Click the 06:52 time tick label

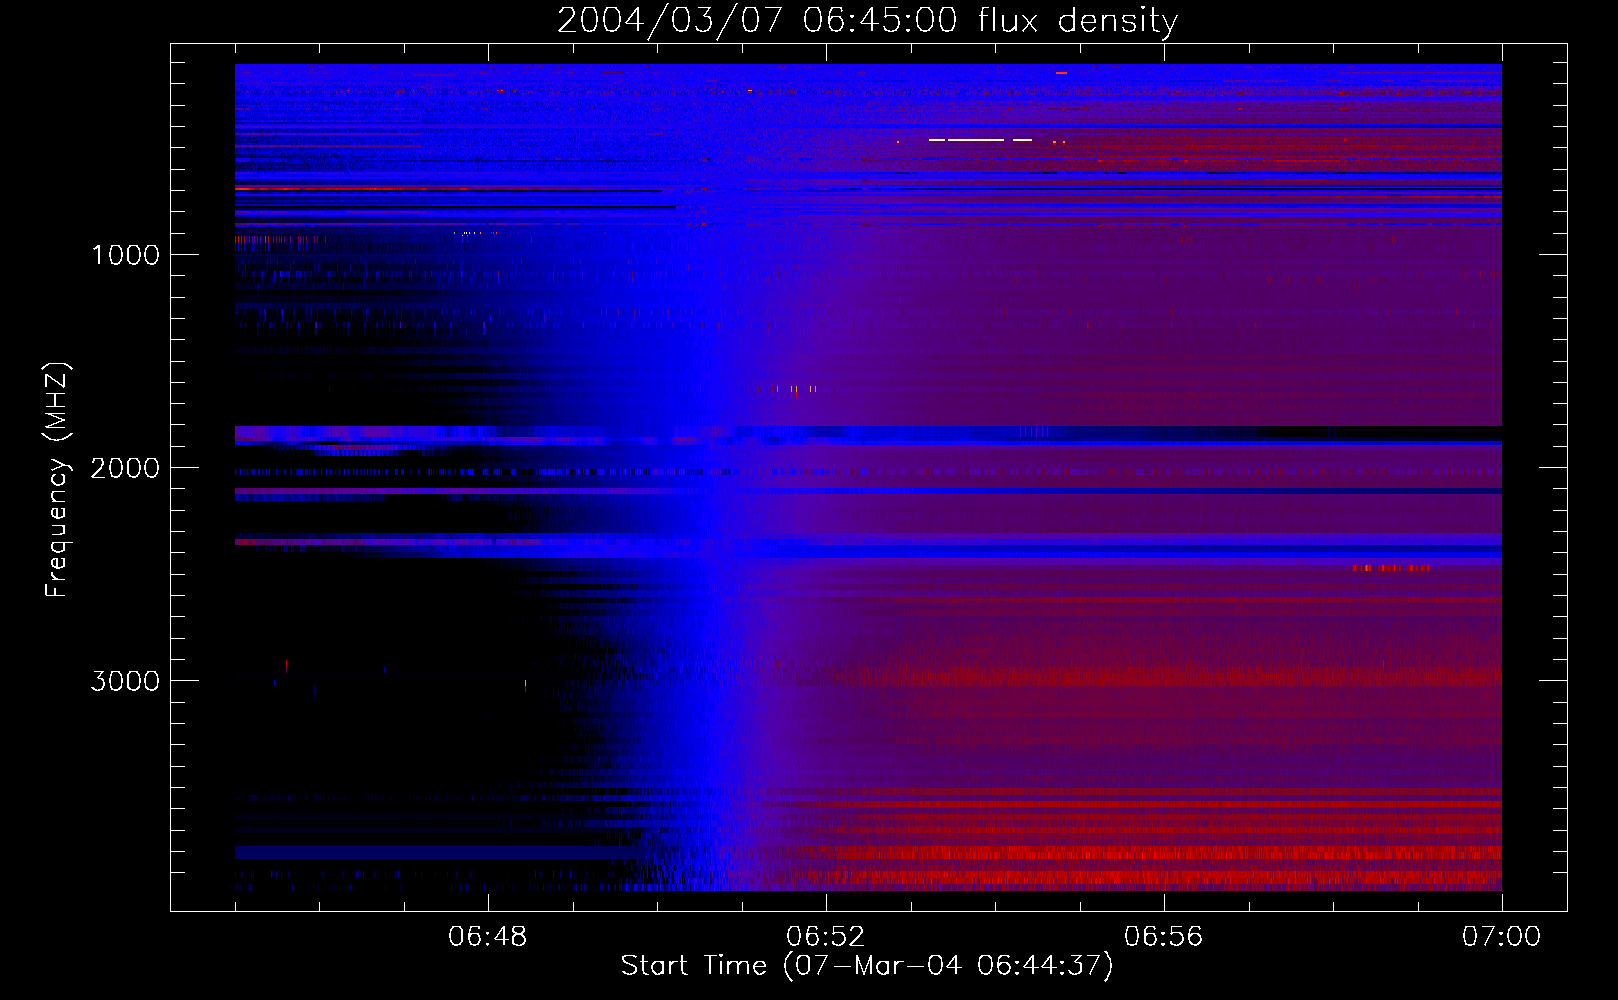826,937
